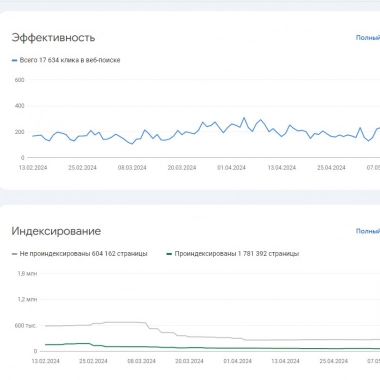Click the Эффективность card heading
The image size is (380, 380).
[x=53, y=38]
